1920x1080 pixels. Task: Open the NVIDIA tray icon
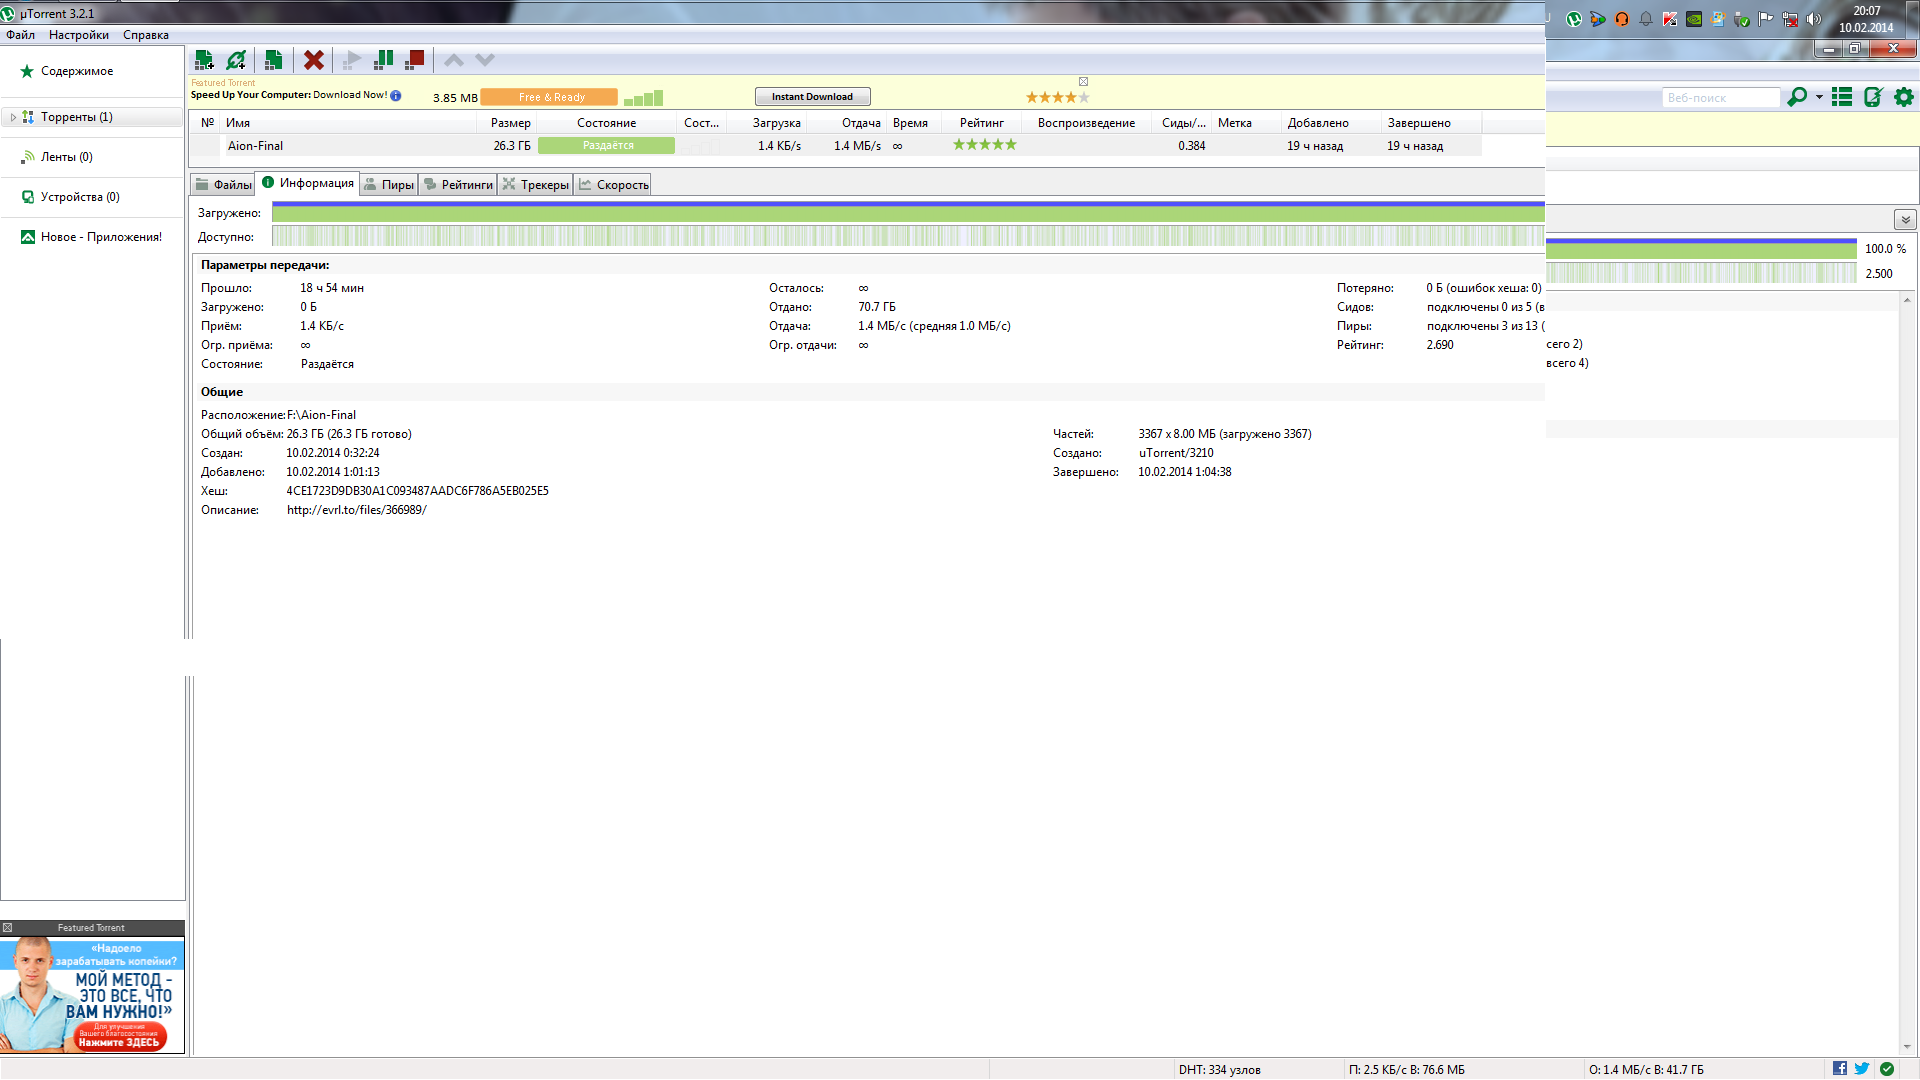click(1694, 19)
